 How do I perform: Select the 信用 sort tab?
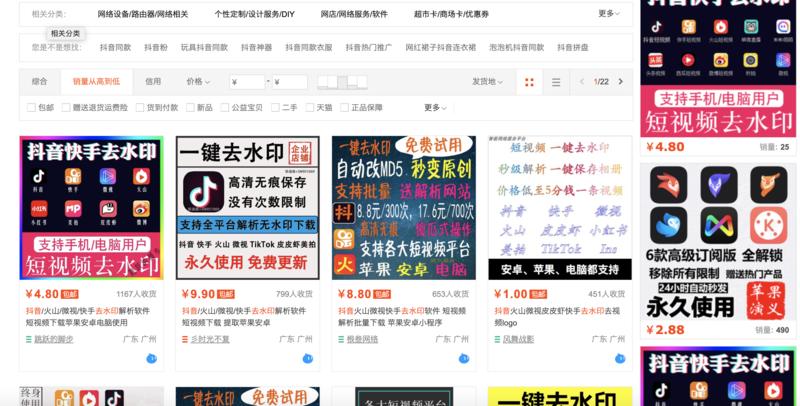(x=153, y=82)
